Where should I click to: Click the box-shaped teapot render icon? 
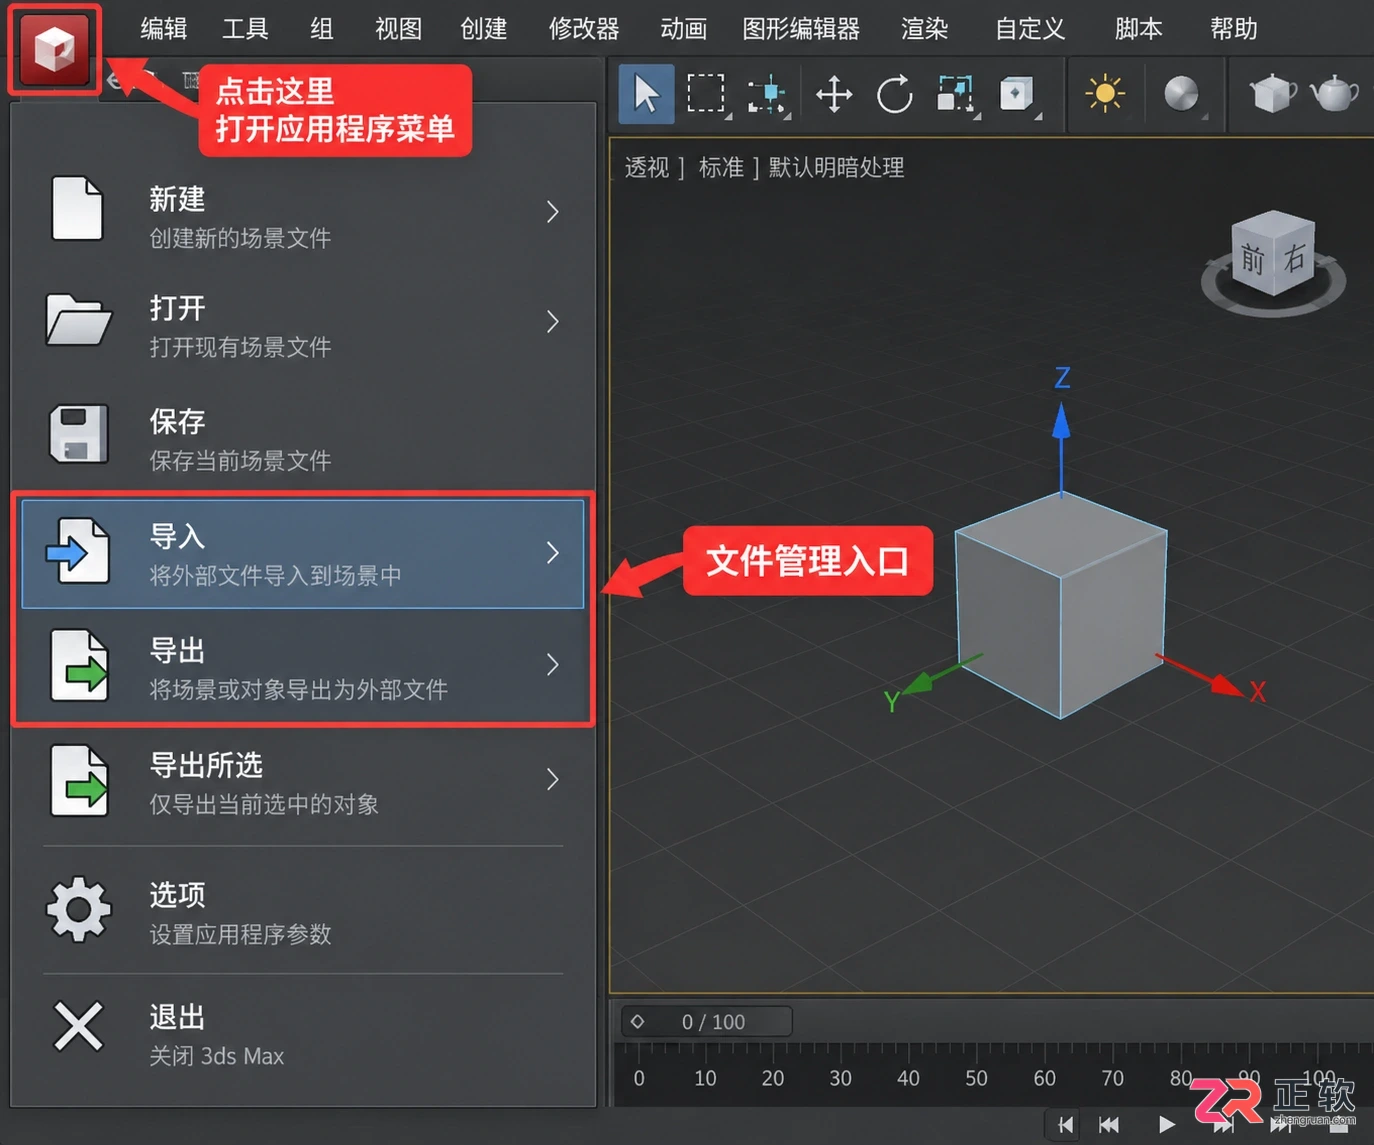1272,94
